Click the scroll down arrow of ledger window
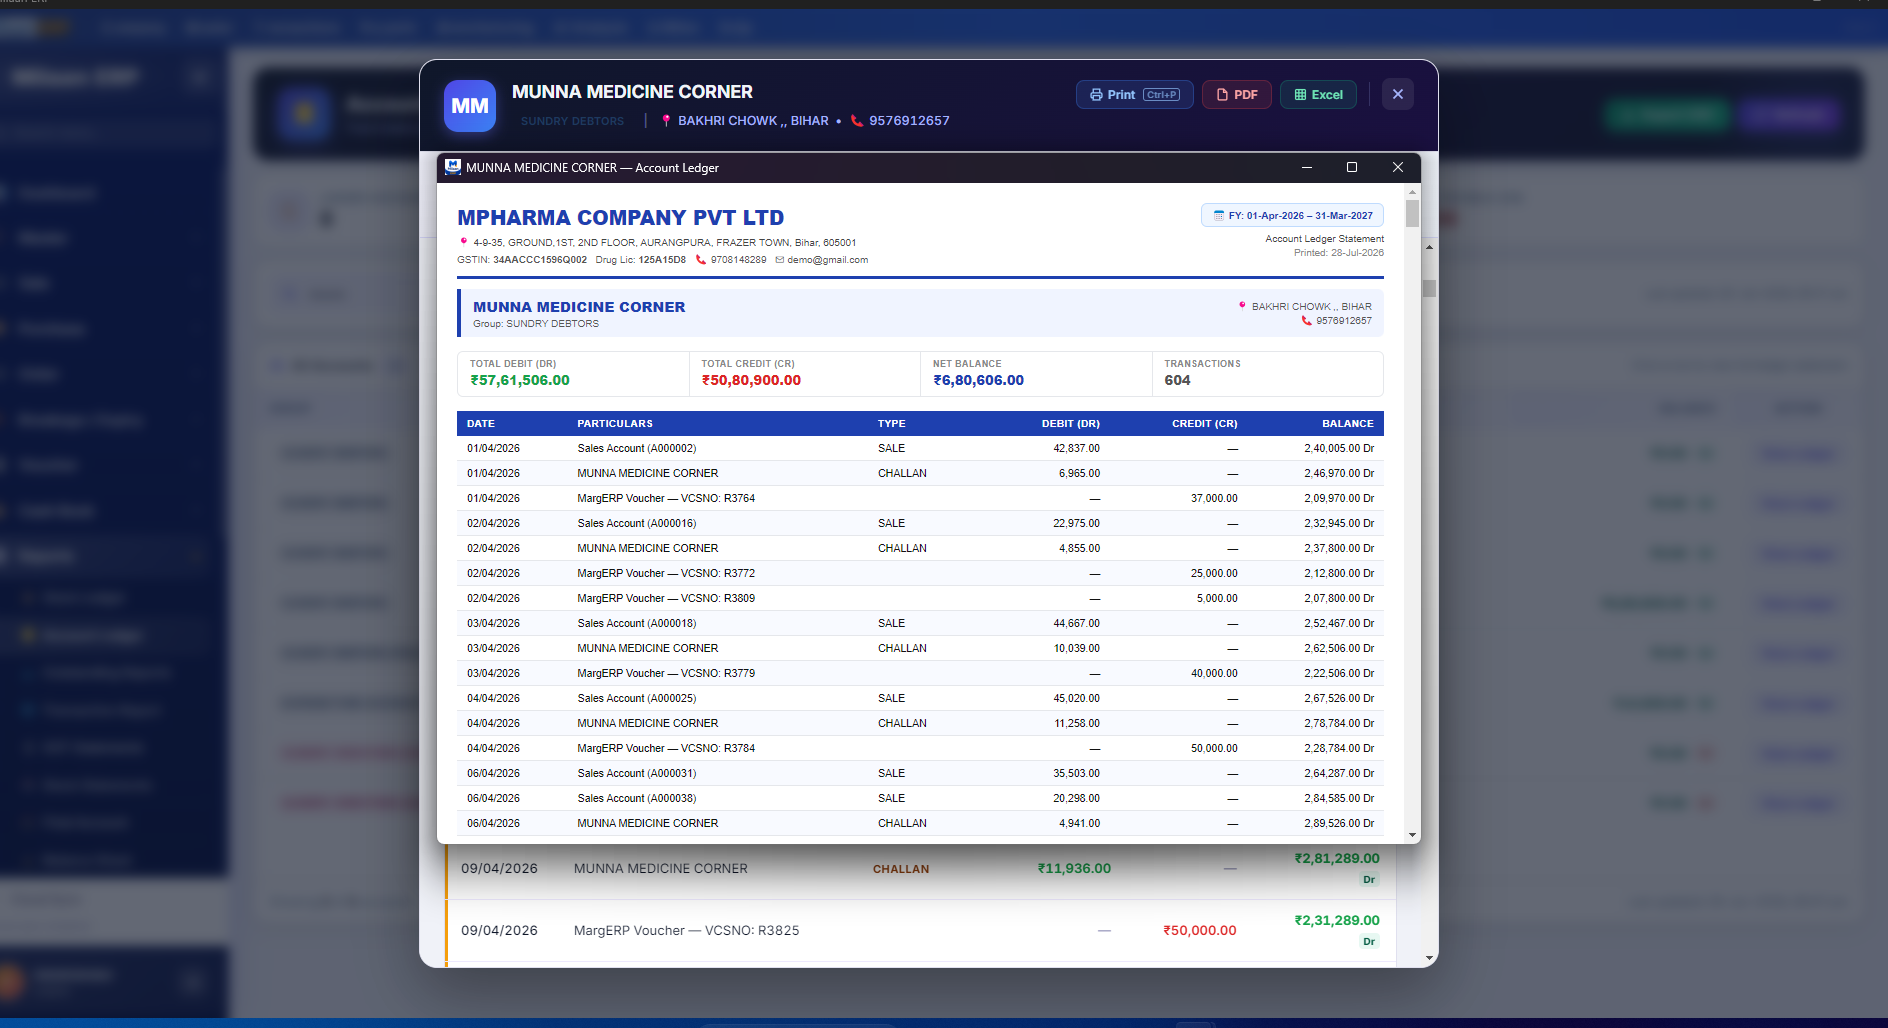Viewport: 1888px width, 1028px height. (1412, 835)
